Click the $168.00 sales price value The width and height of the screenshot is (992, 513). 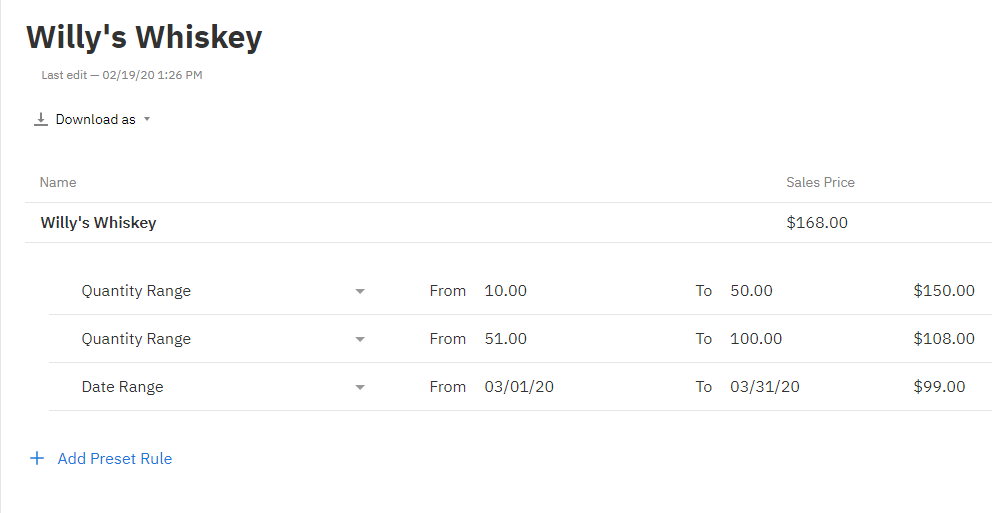(x=817, y=223)
